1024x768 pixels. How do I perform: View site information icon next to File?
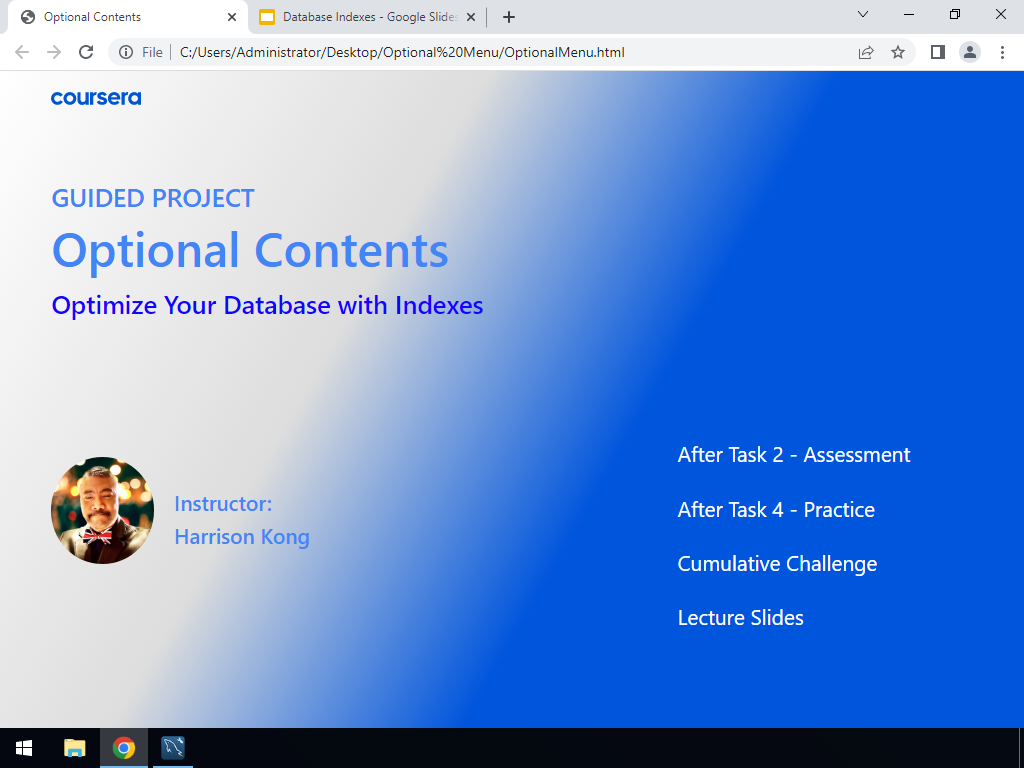click(126, 52)
